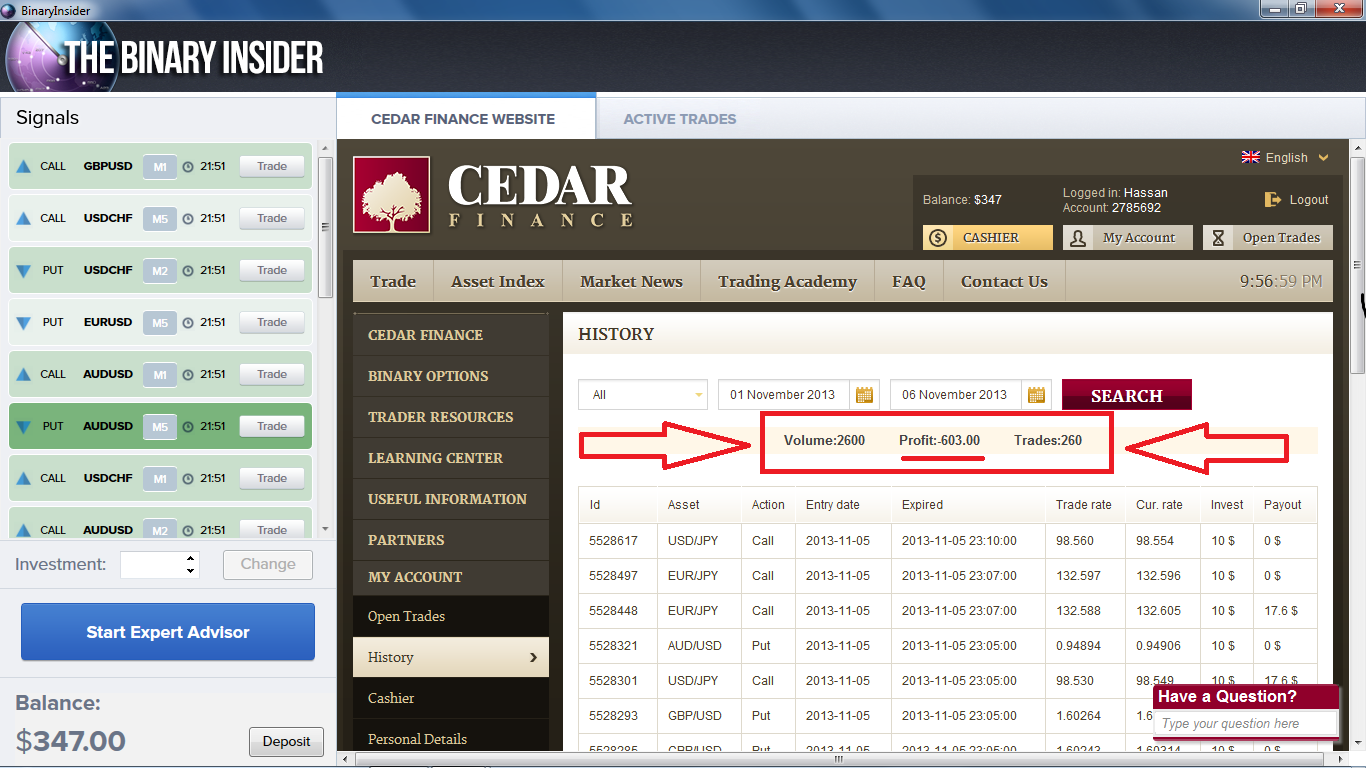Click the down arrow on USDCHF PUT signal
The height and width of the screenshot is (768, 1366).
[x=24, y=271]
